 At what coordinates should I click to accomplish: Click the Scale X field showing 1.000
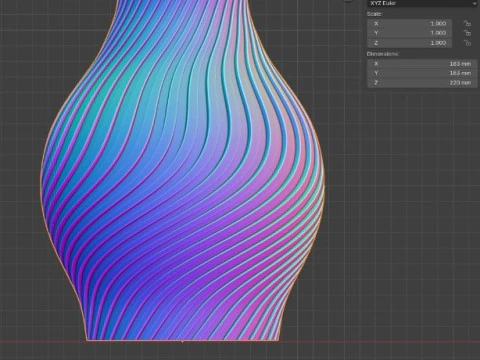[x=410, y=24]
